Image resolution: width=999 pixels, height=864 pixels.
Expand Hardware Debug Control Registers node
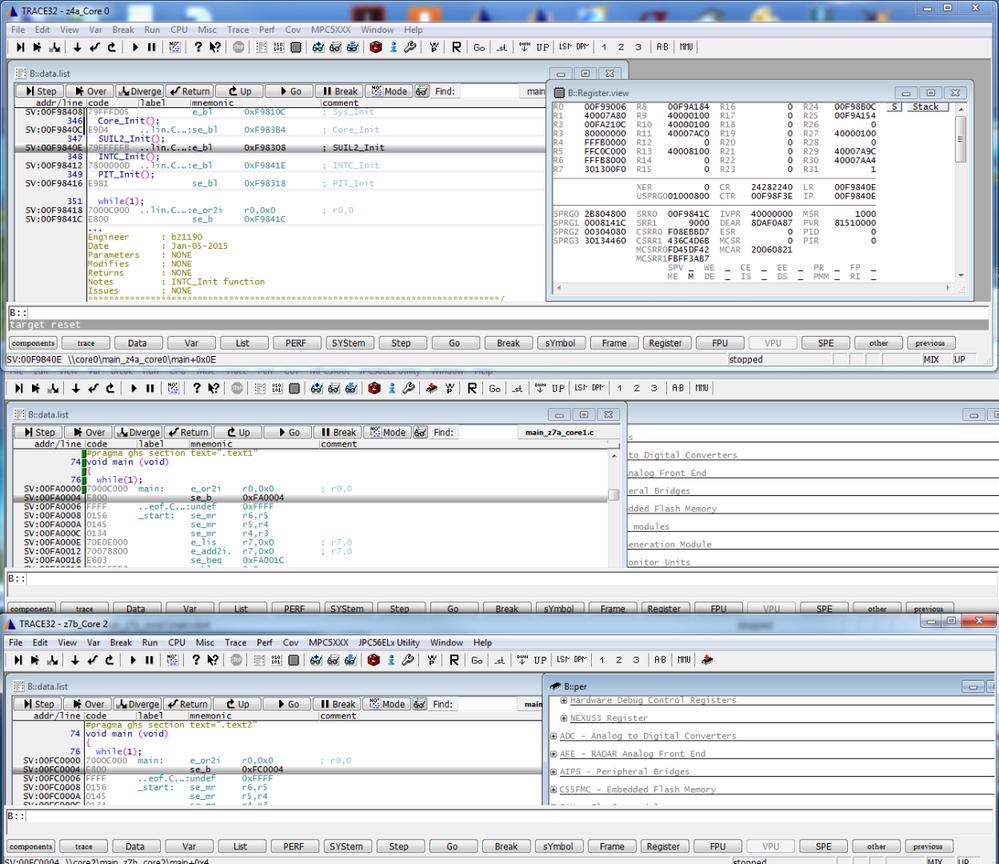(563, 700)
